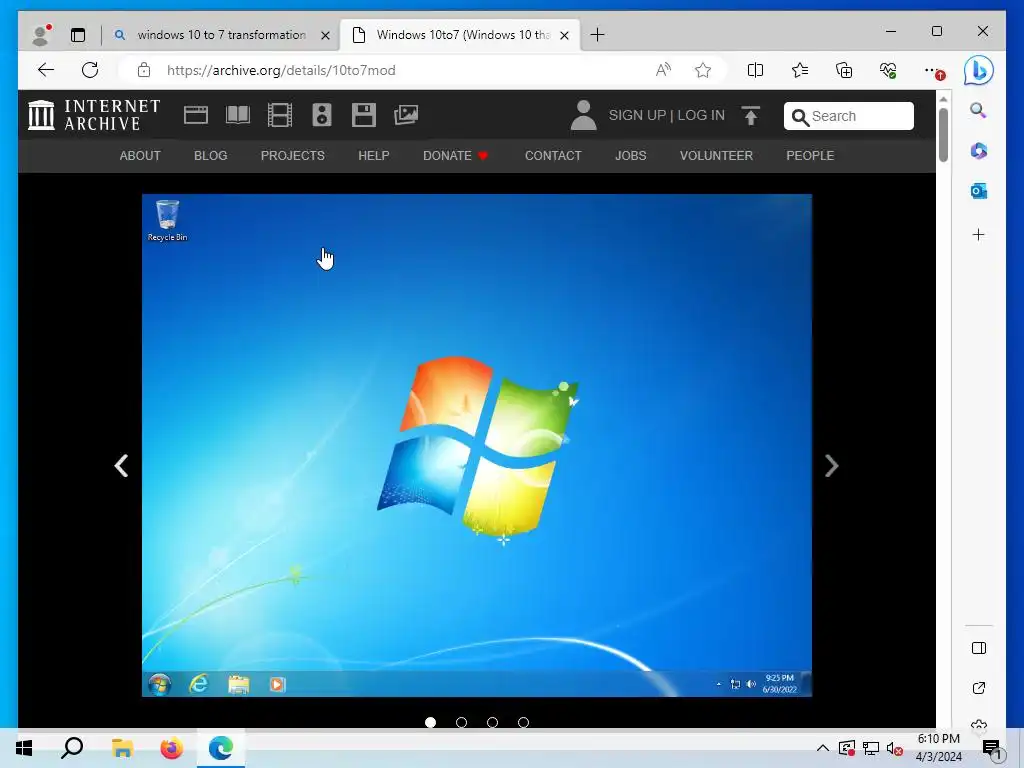The height and width of the screenshot is (768, 1024).
Task: Select the third carousel dot
Action: [492, 722]
